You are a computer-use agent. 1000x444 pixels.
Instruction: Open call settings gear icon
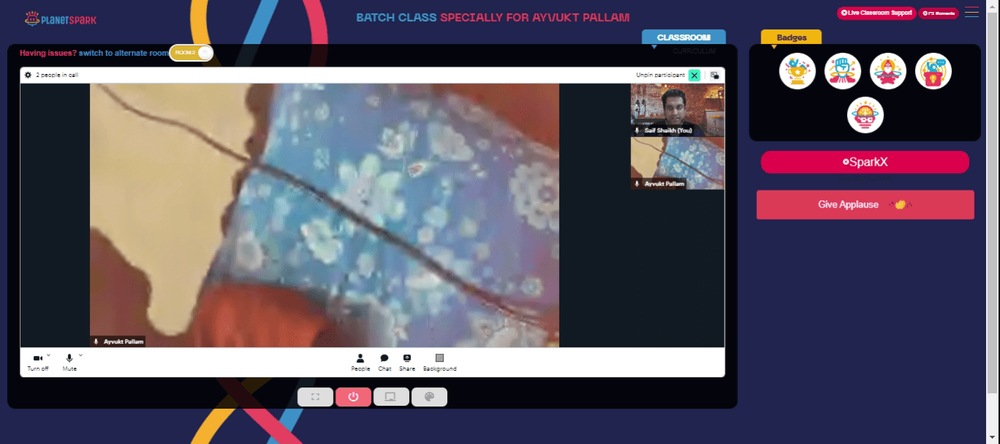click(x=28, y=75)
